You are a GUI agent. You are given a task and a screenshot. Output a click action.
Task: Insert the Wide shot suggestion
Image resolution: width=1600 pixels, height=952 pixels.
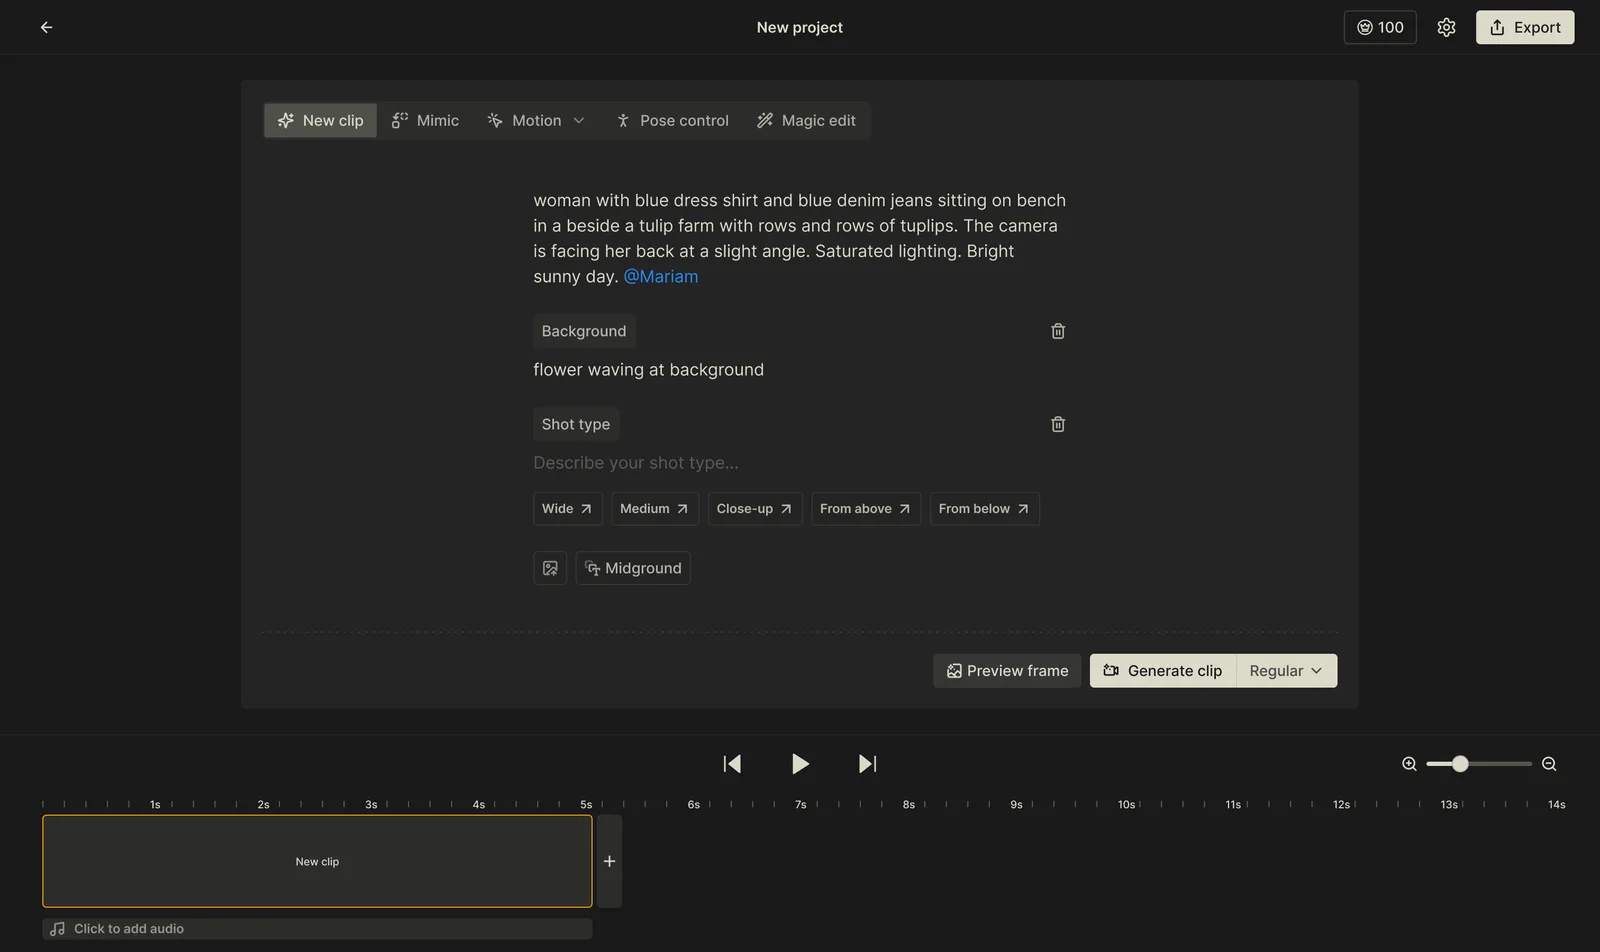[x=567, y=509]
